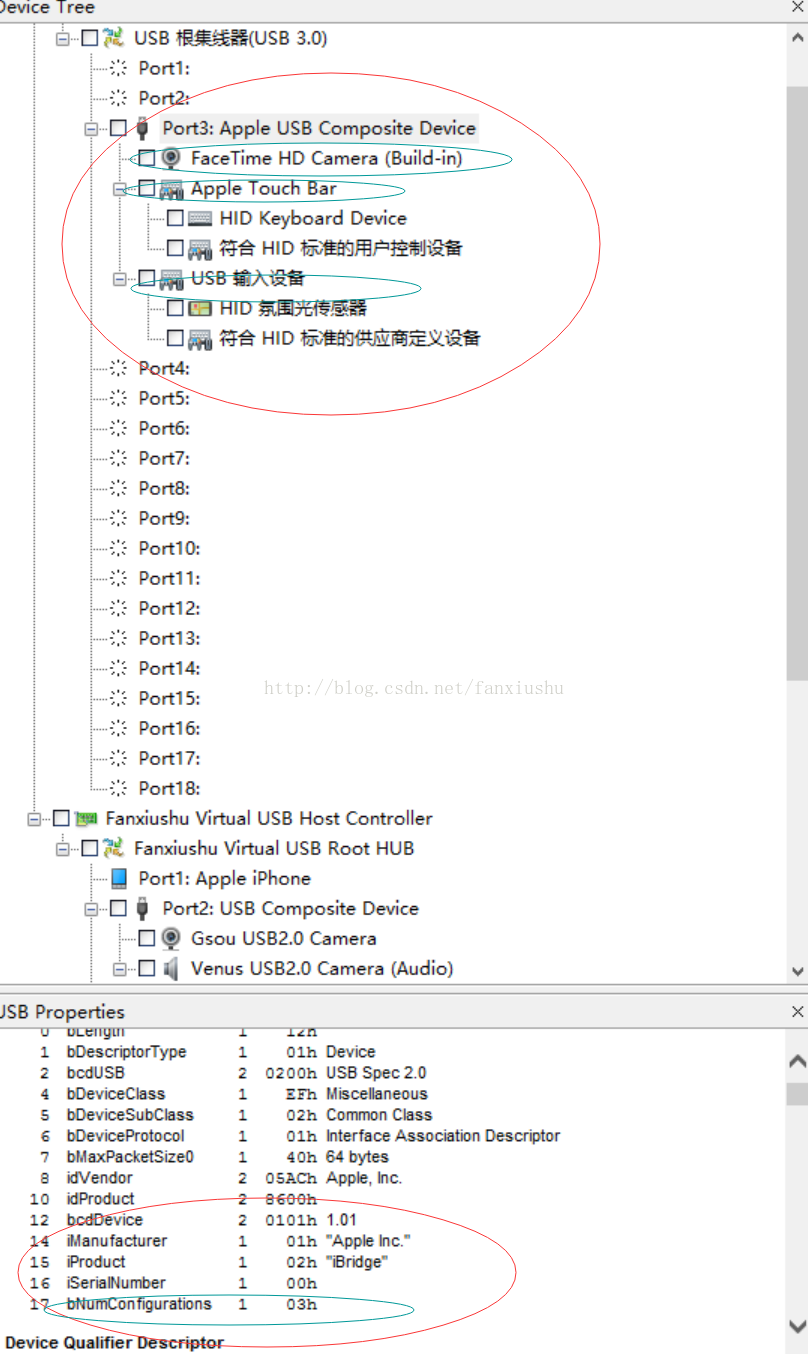Click the Fanxiushu Virtual USB Root HUB icon
Image resolution: width=808 pixels, height=1354 pixels.
pos(113,848)
